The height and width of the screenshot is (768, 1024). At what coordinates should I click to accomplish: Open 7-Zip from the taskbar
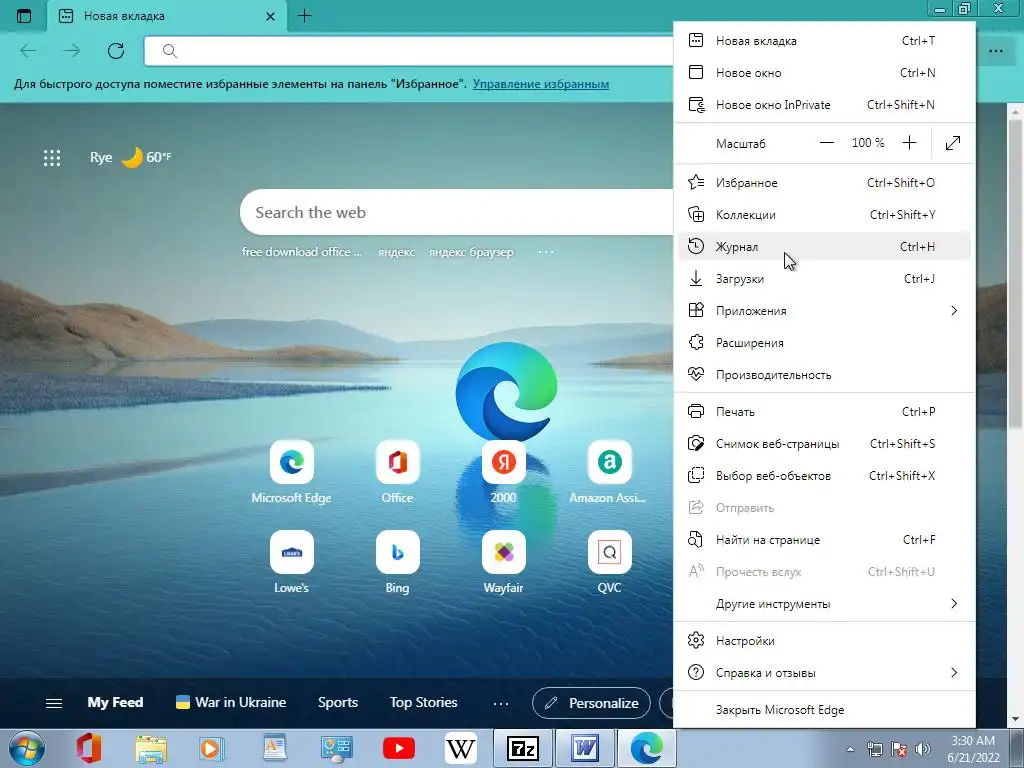point(522,748)
